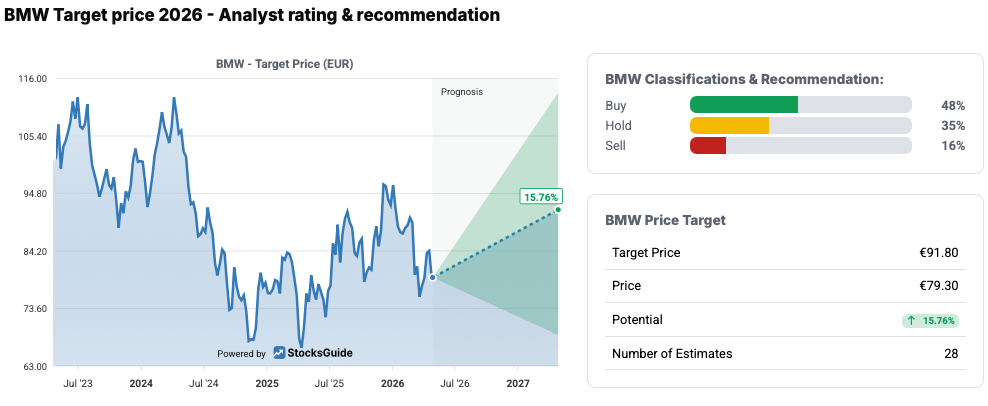This screenshot has height=406, width=988.
Task: Click the Sell 16% percentage
Action: 952,146
